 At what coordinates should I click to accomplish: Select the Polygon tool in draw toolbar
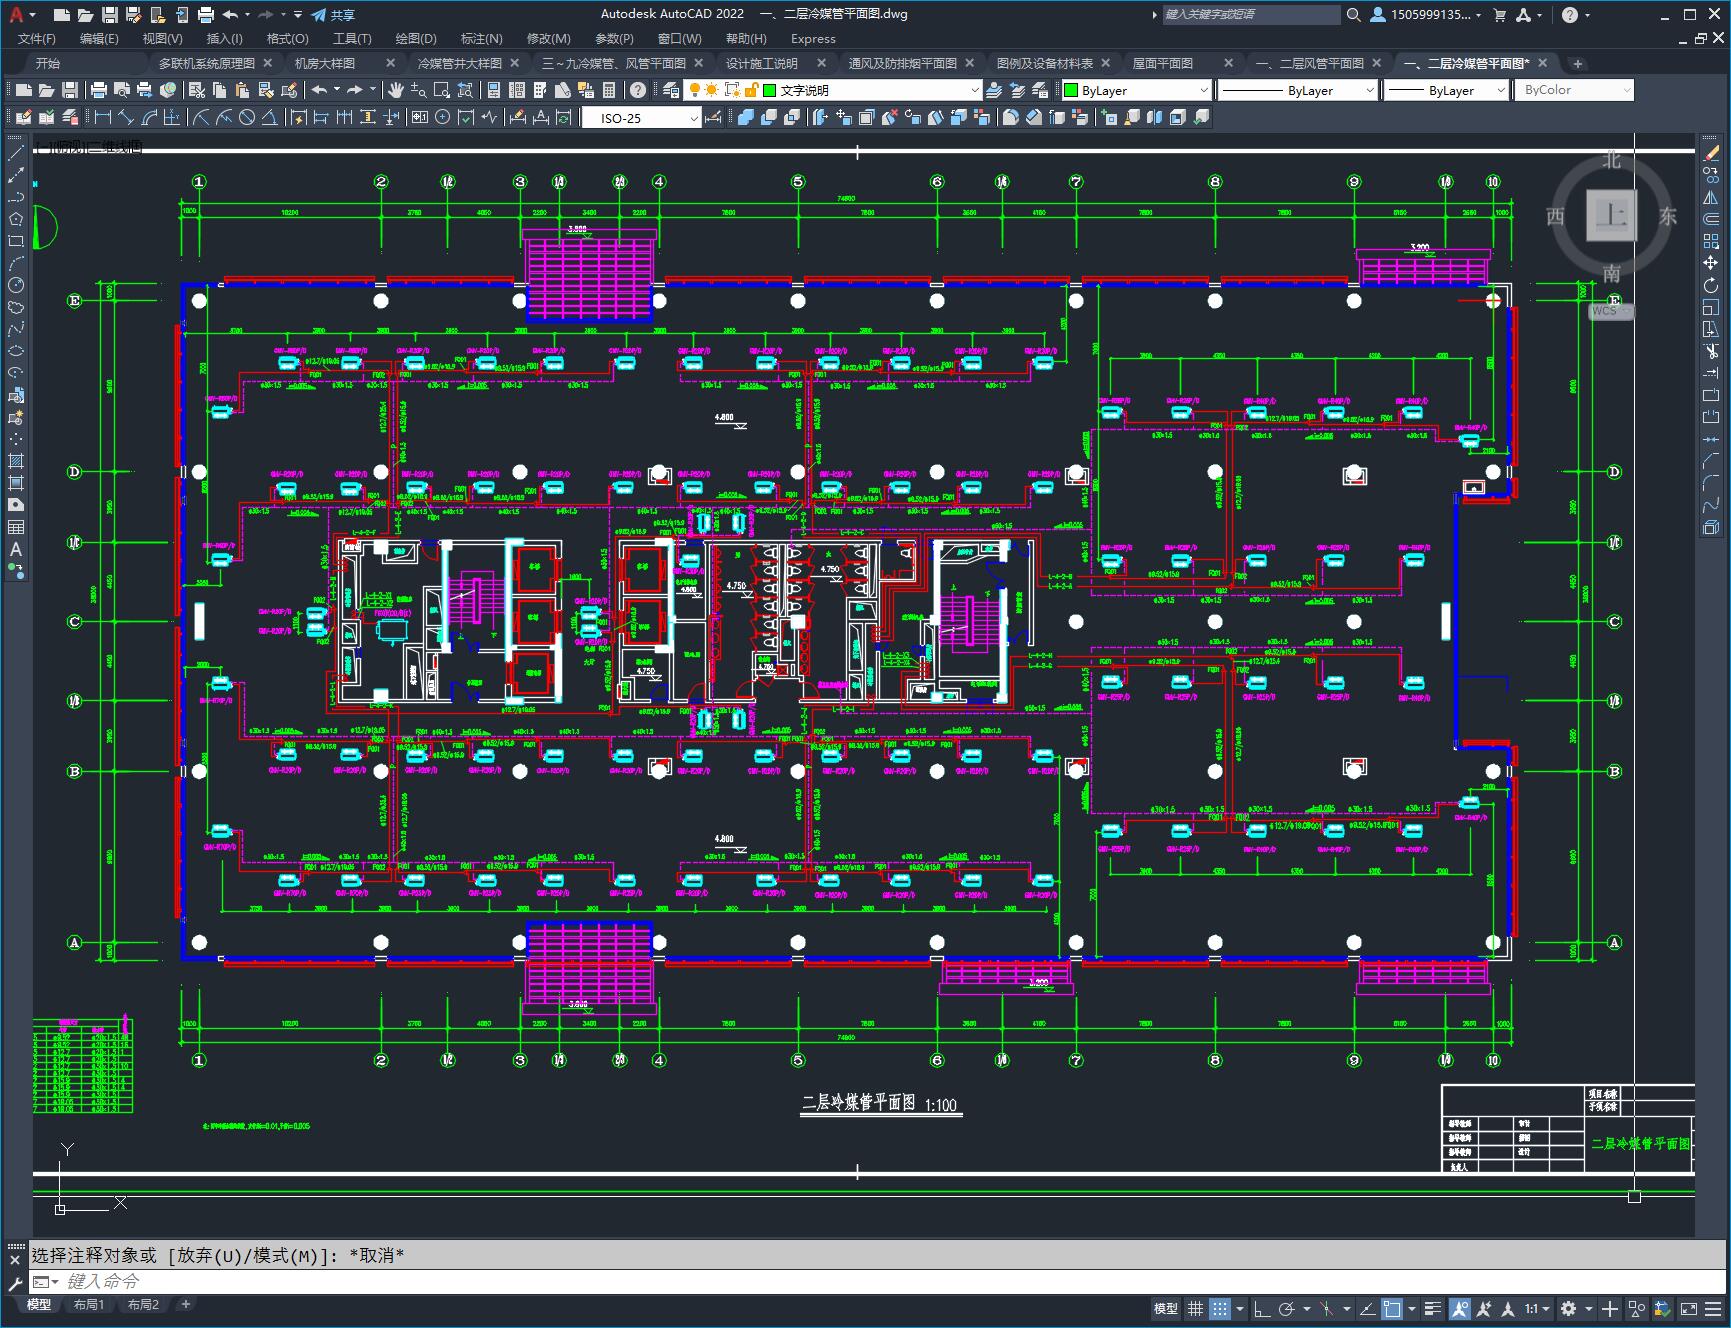coord(15,219)
